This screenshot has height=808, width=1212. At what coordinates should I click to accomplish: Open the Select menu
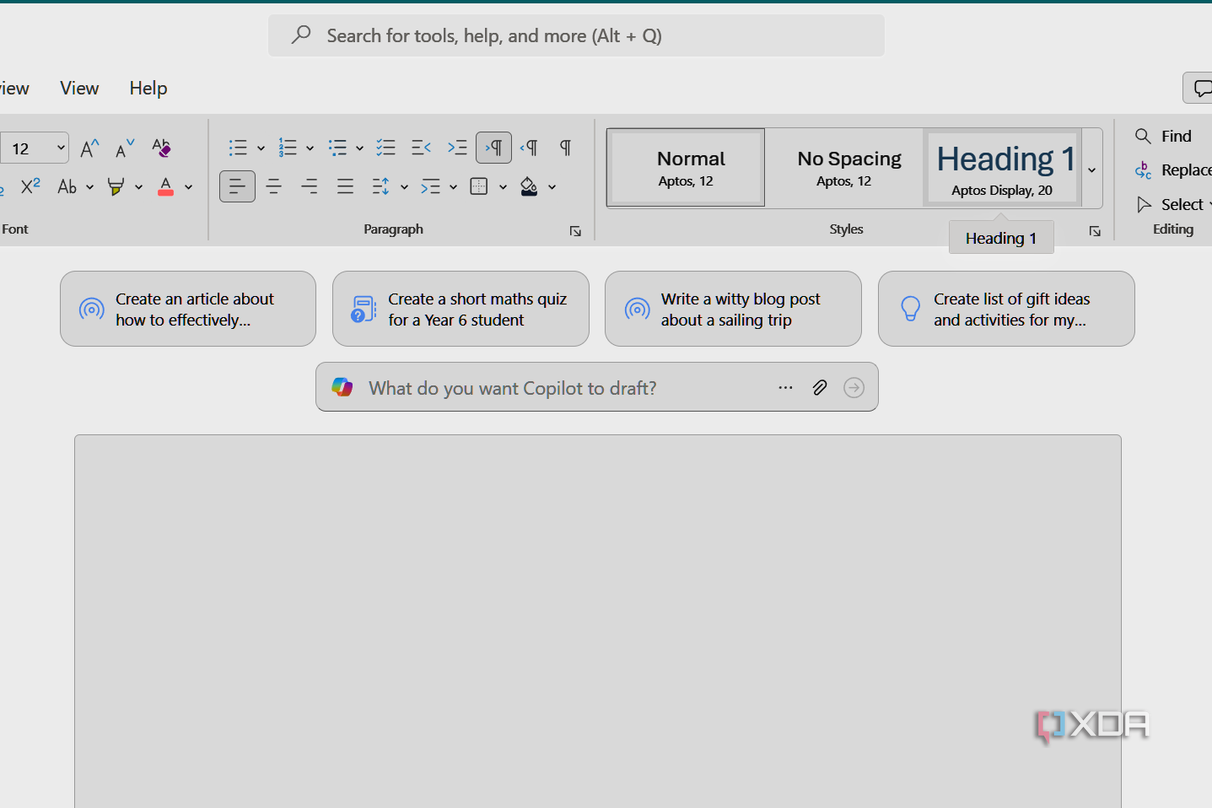point(1172,204)
